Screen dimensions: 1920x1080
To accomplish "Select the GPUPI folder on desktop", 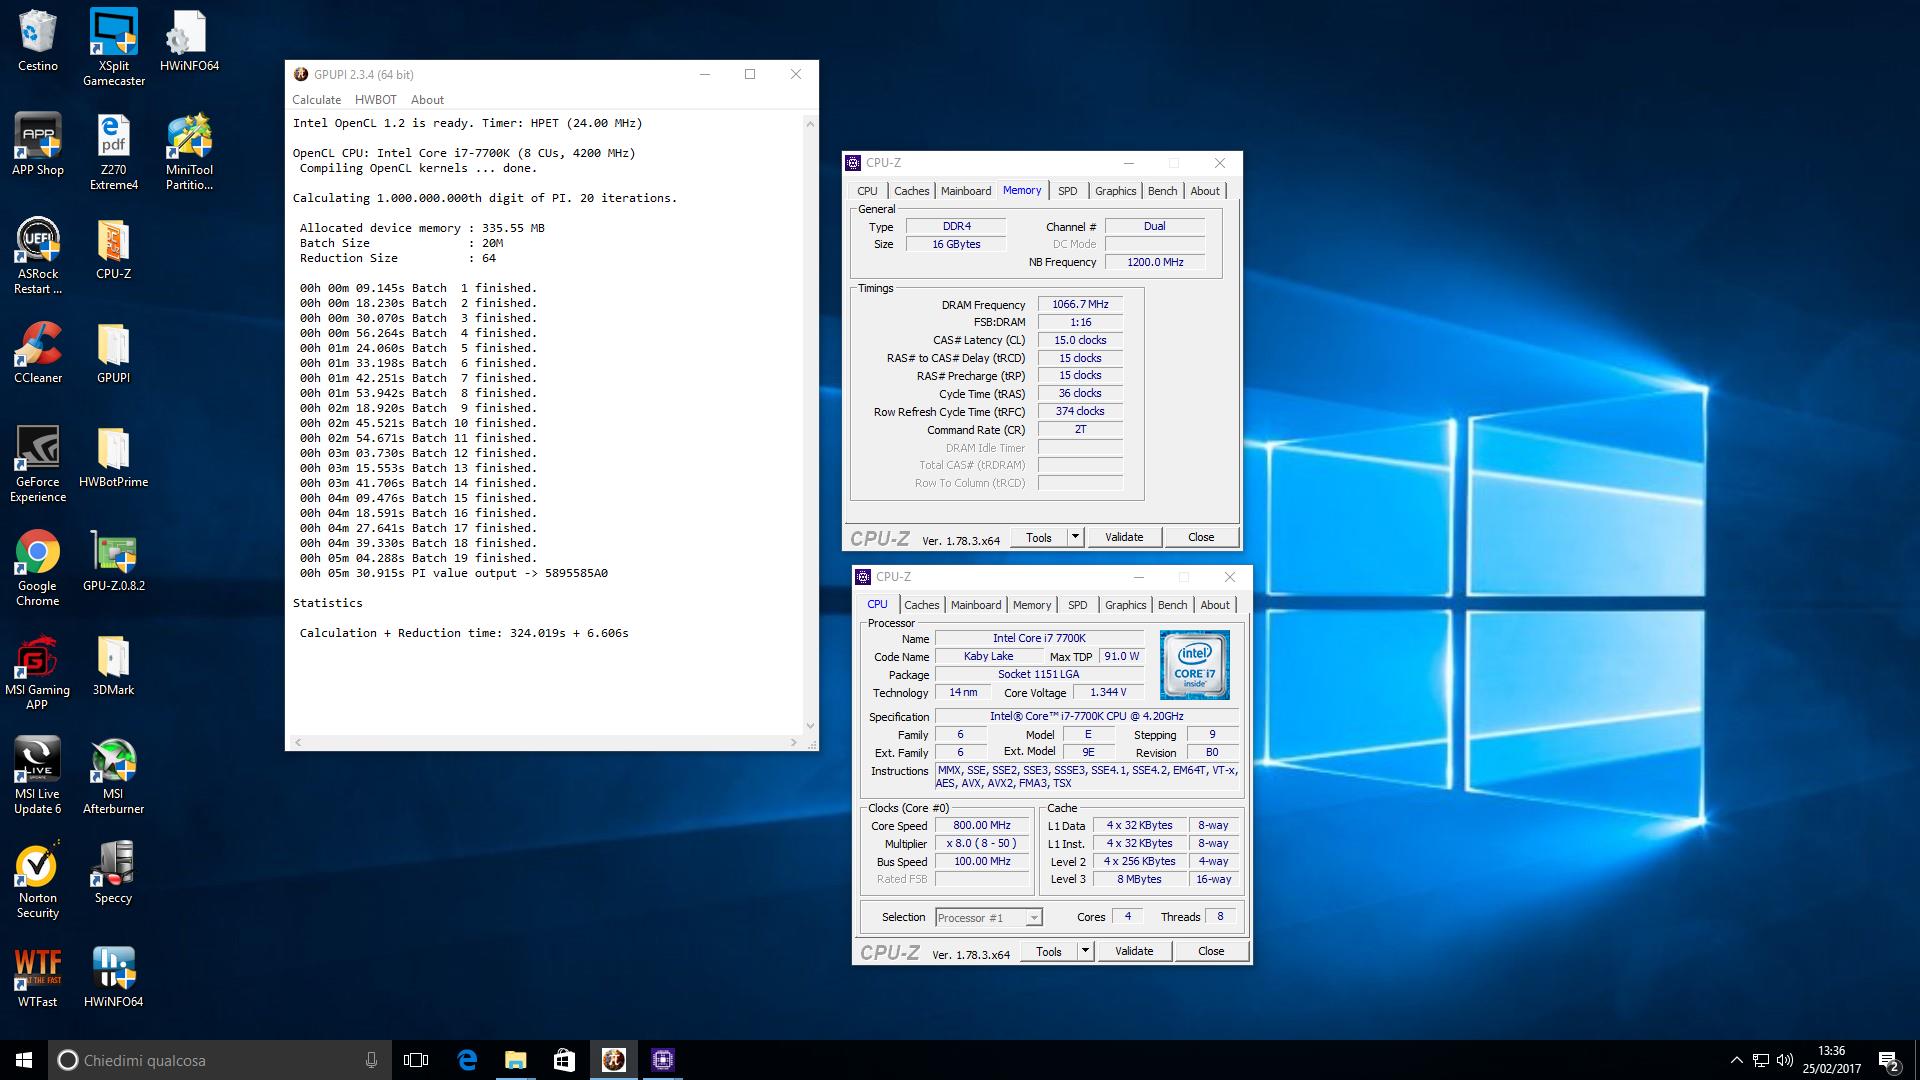I will pos(113,353).
